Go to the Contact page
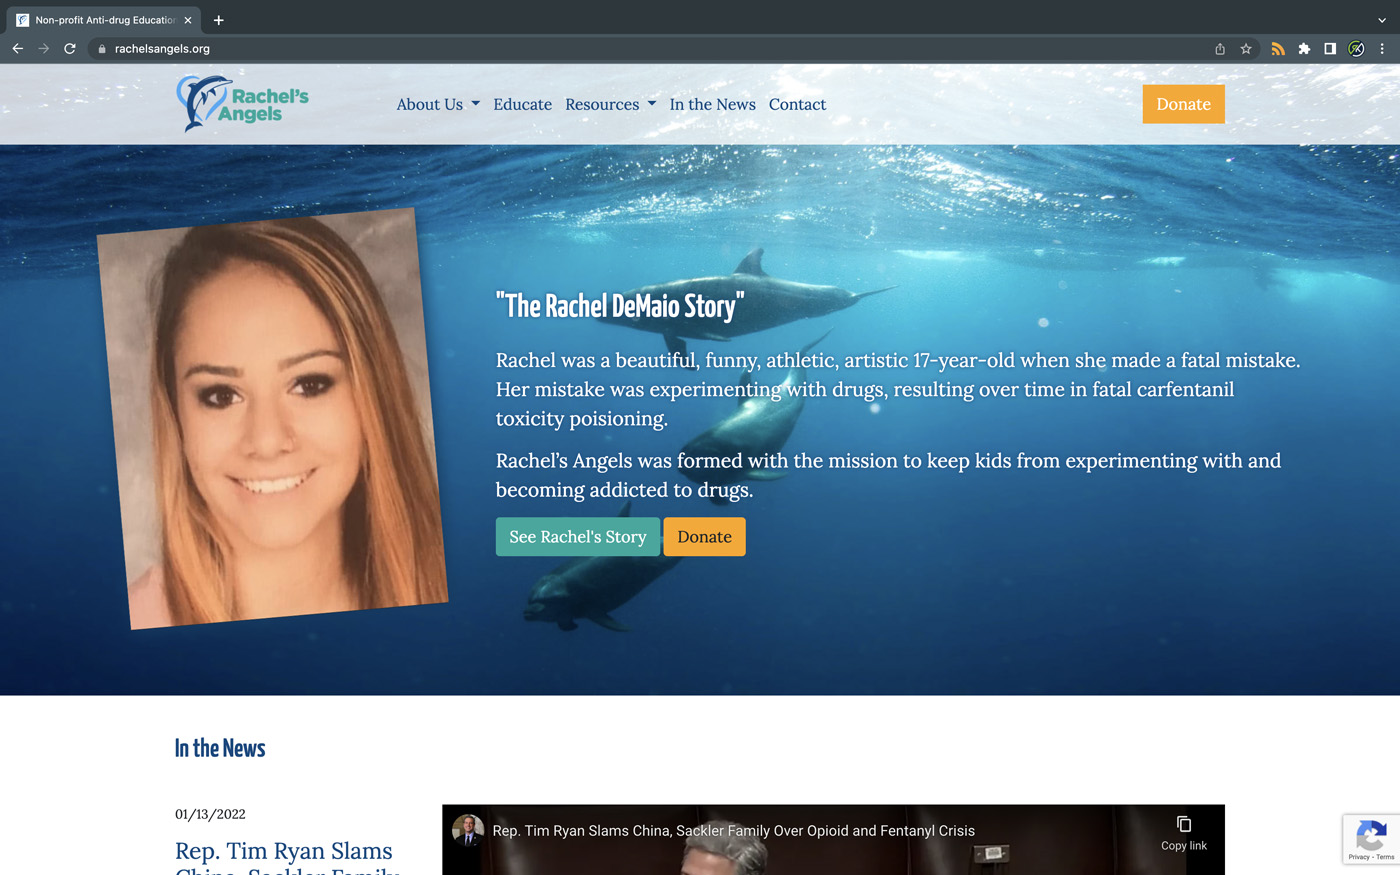Image resolution: width=1400 pixels, height=875 pixels. click(797, 104)
